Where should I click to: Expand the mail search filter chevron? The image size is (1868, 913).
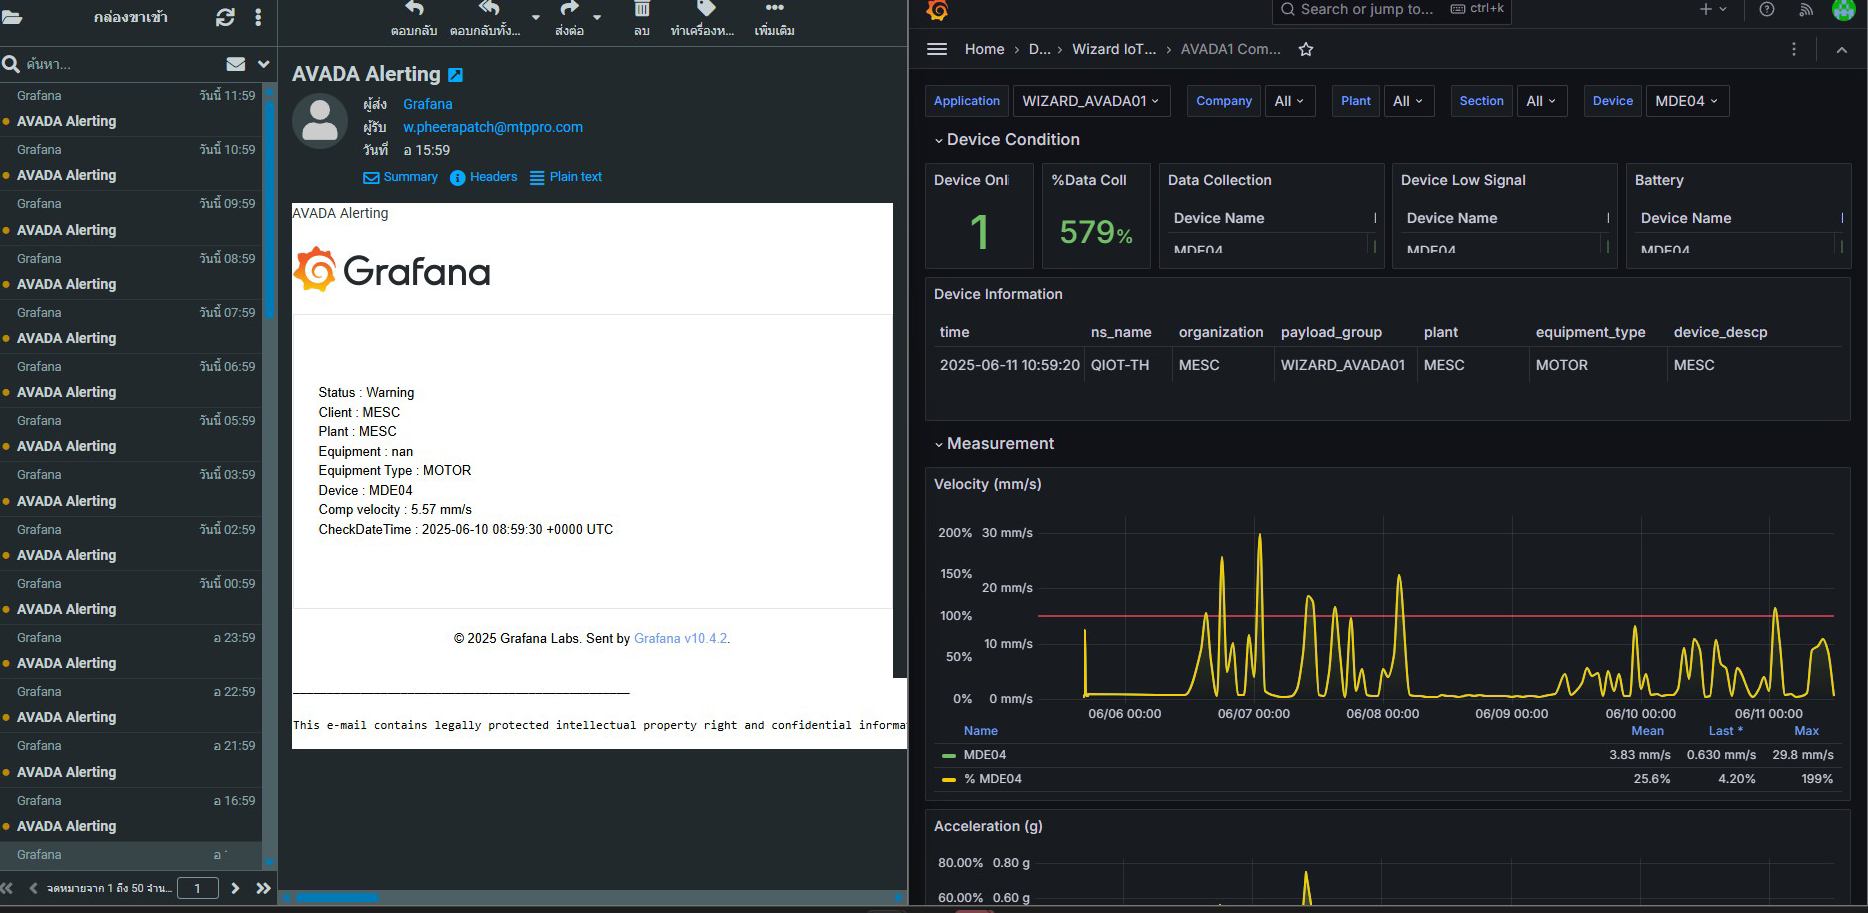[x=264, y=64]
